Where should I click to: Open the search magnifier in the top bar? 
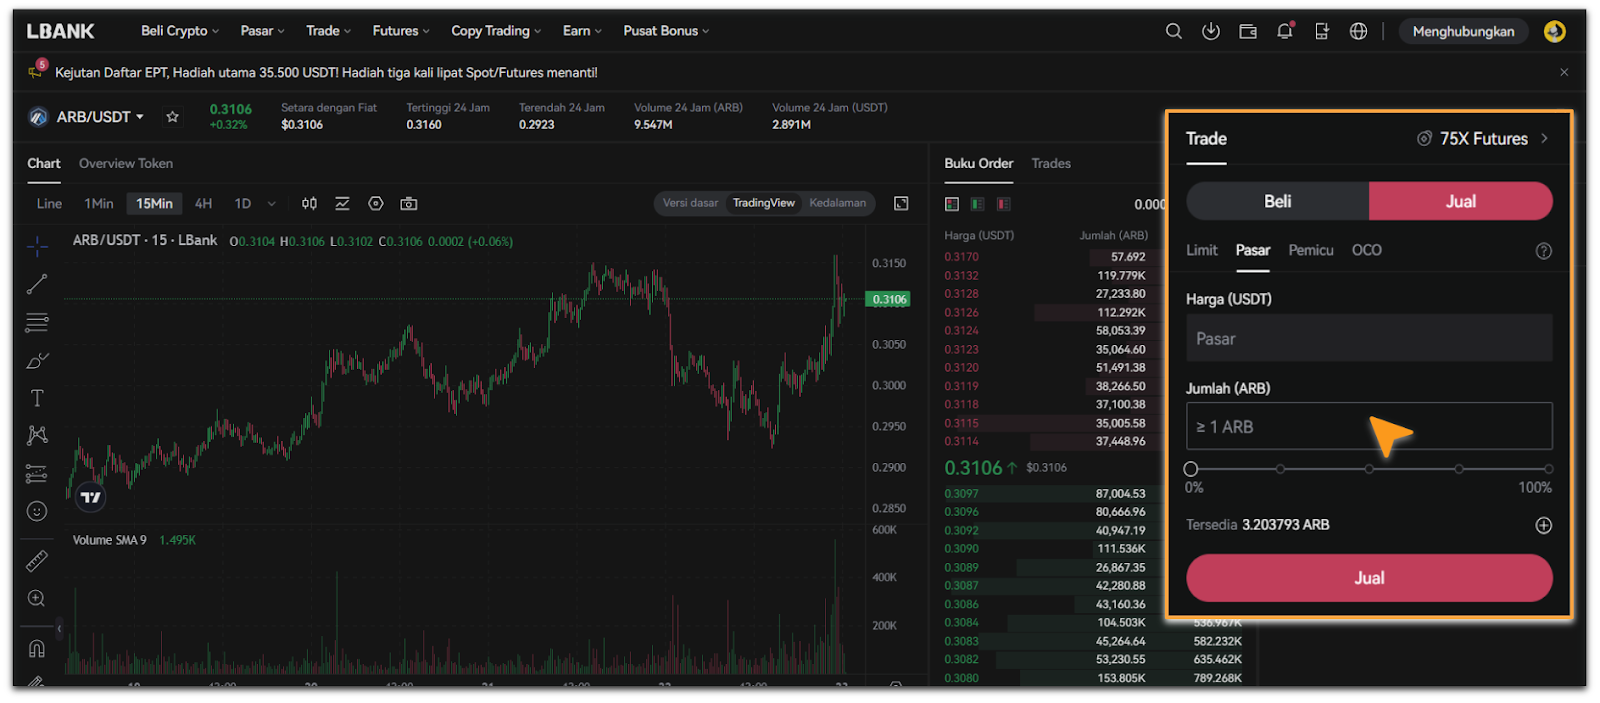[x=1174, y=31]
